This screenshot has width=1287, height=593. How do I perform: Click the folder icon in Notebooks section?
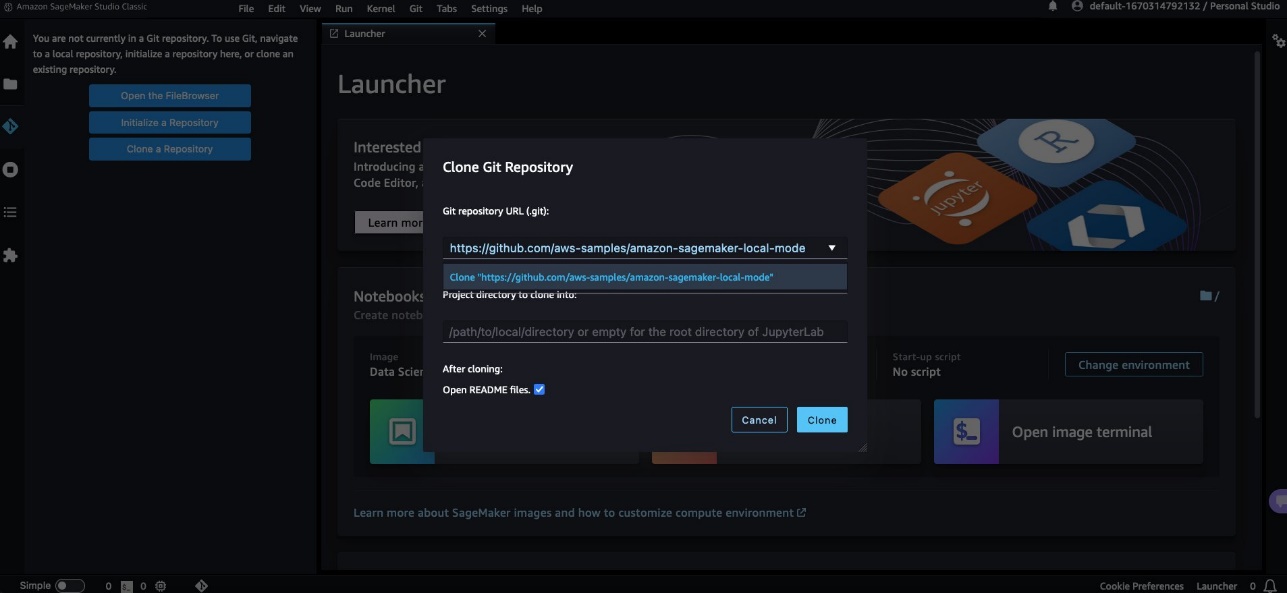click(x=1206, y=296)
